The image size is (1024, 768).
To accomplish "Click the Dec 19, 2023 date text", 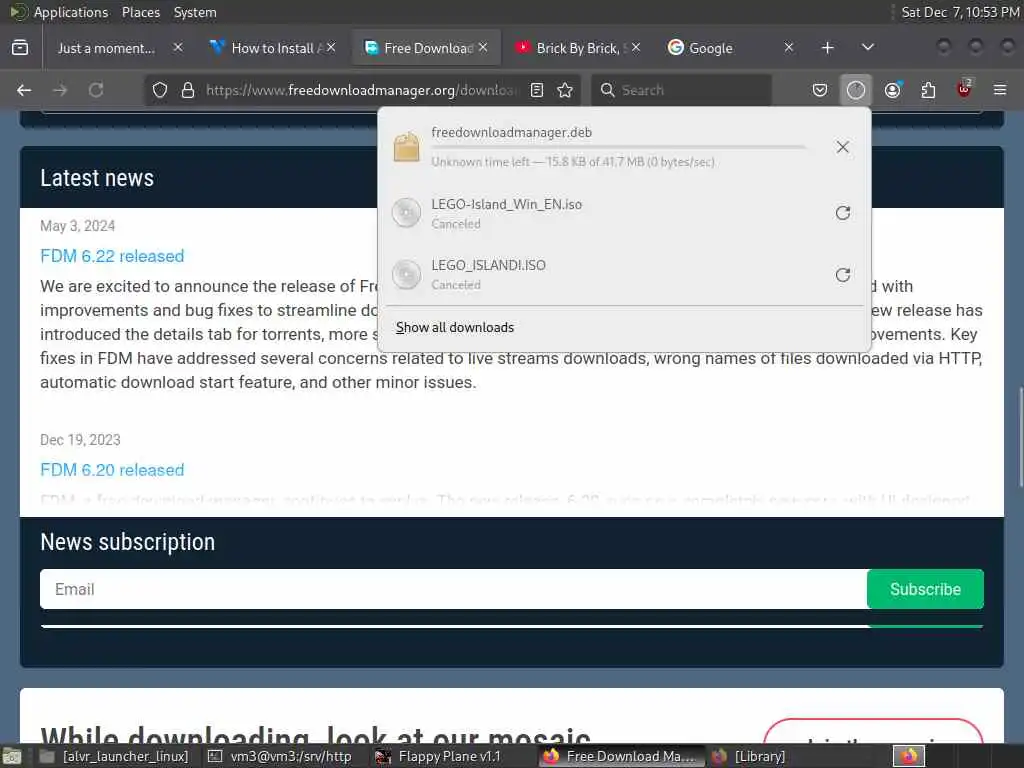I will pyautogui.click(x=80, y=440).
